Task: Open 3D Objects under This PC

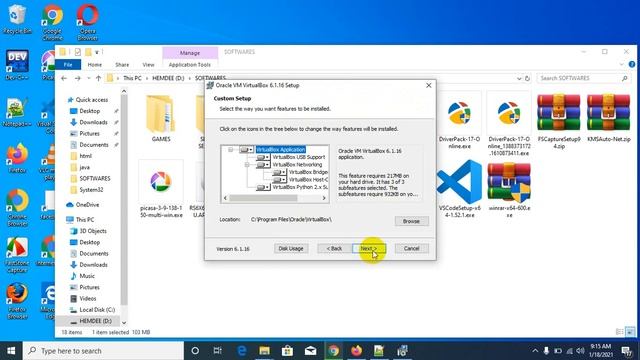Action: pos(93,231)
